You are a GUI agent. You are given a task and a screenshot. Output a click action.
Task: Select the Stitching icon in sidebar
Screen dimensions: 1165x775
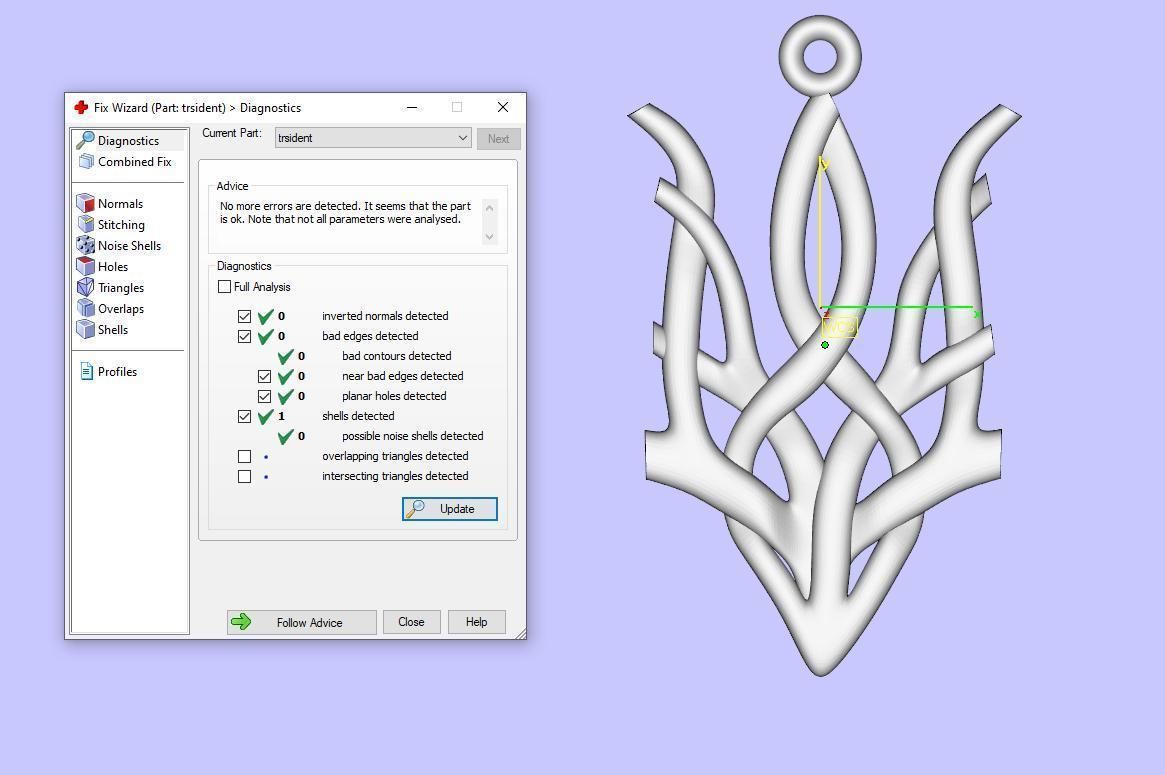[85, 224]
